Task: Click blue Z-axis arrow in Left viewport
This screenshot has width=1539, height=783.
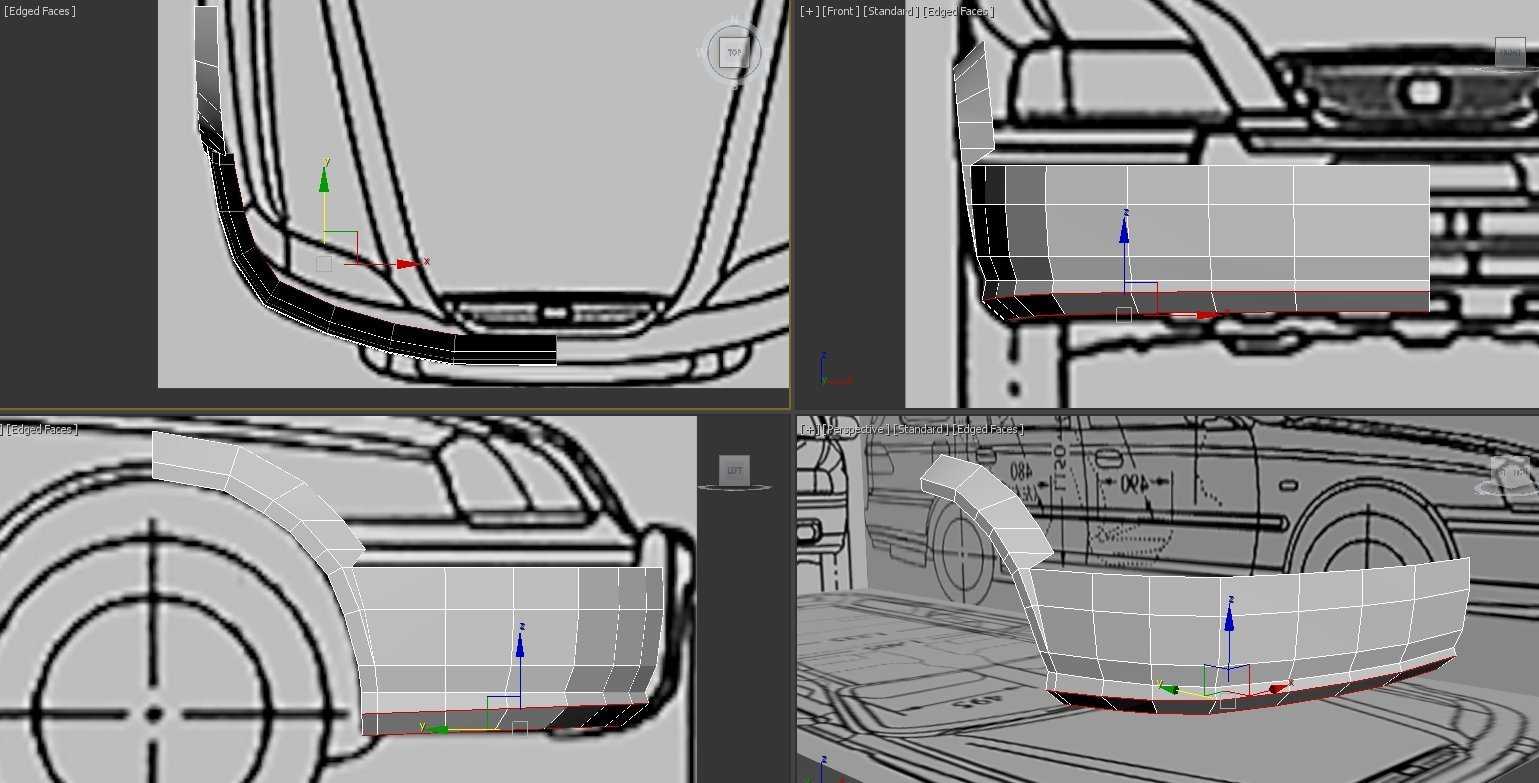Action: 520,643
